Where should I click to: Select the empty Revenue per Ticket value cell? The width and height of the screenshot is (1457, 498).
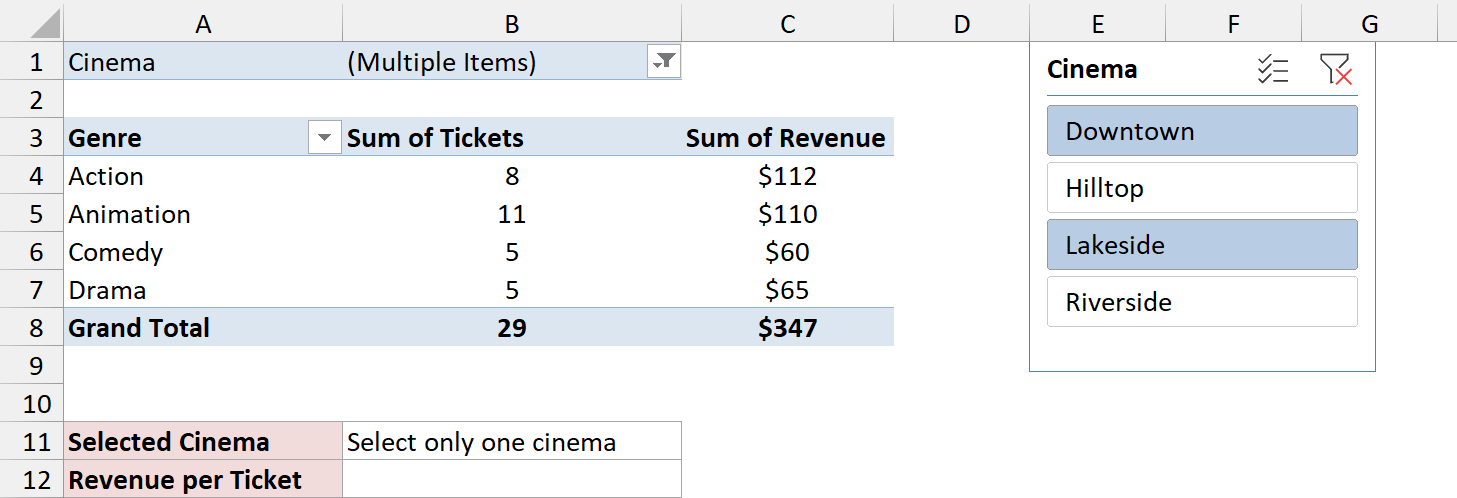(512, 480)
